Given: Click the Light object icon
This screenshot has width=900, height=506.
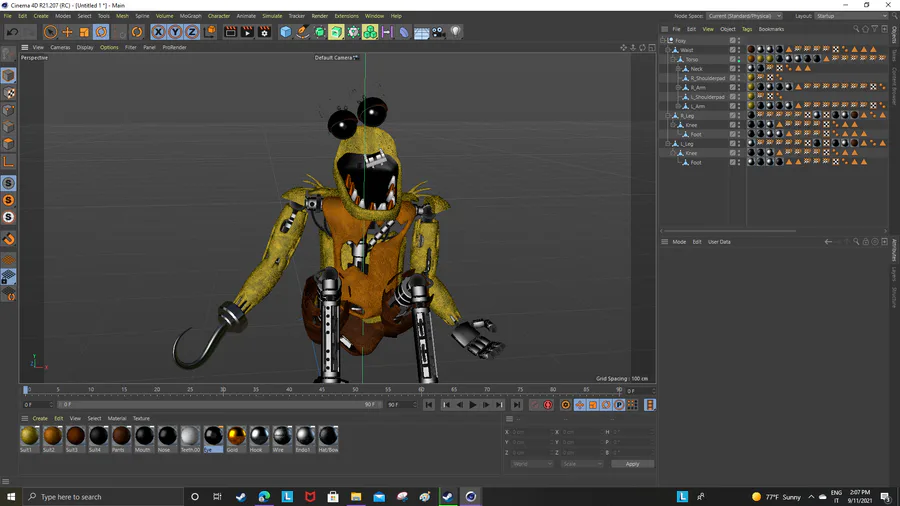Looking at the screenshot, I should (455, 32).
